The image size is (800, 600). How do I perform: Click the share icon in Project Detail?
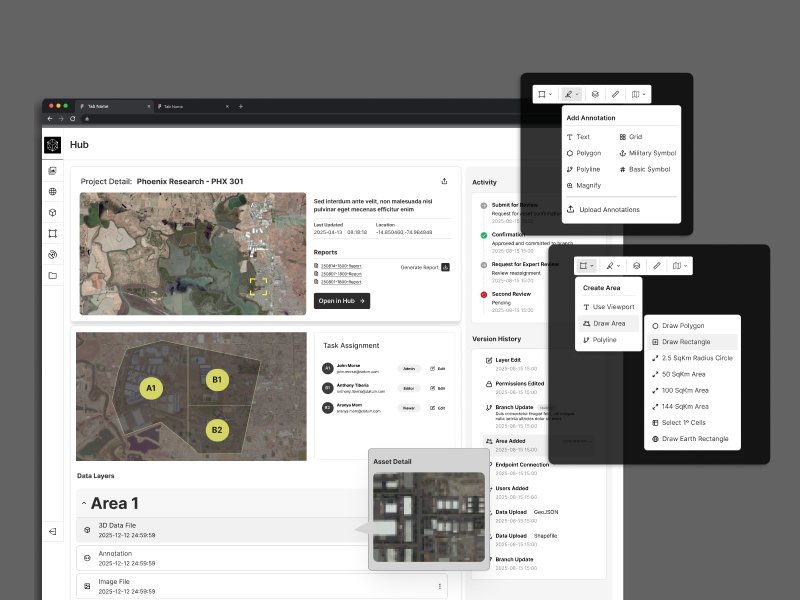[x=444, y=181]
